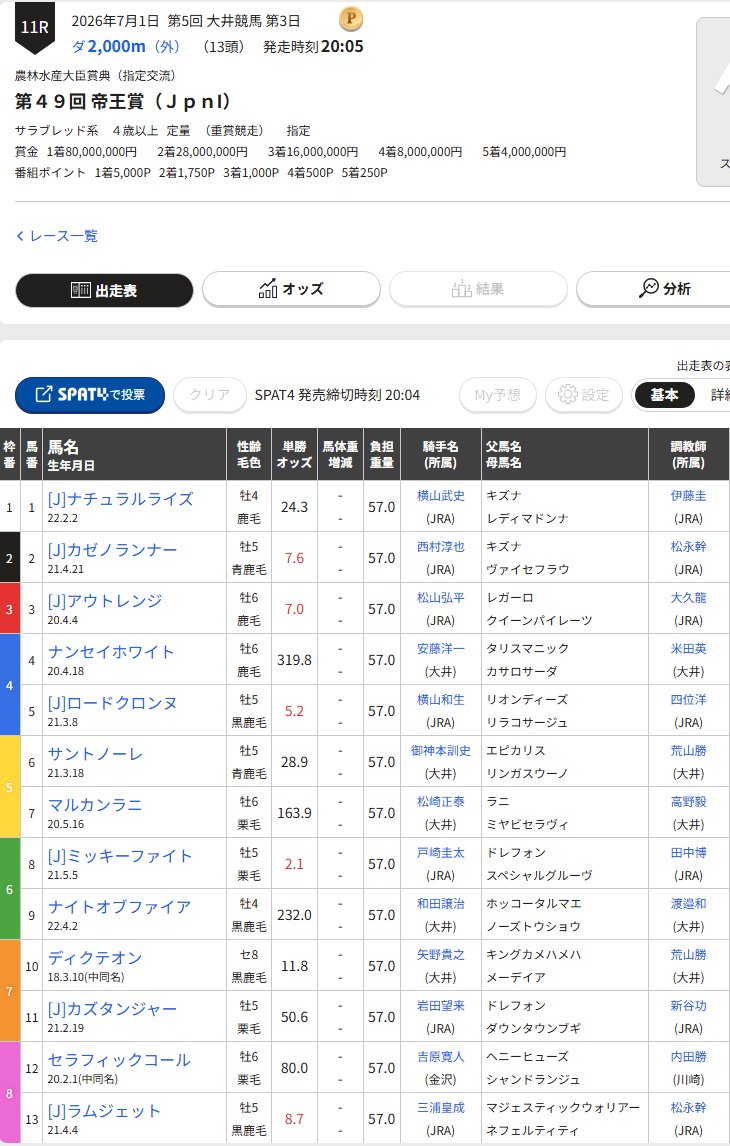This screenshot has width=730, height=1146.
Task: Open horse カズタンジャー link
Action: point(113,1009)
